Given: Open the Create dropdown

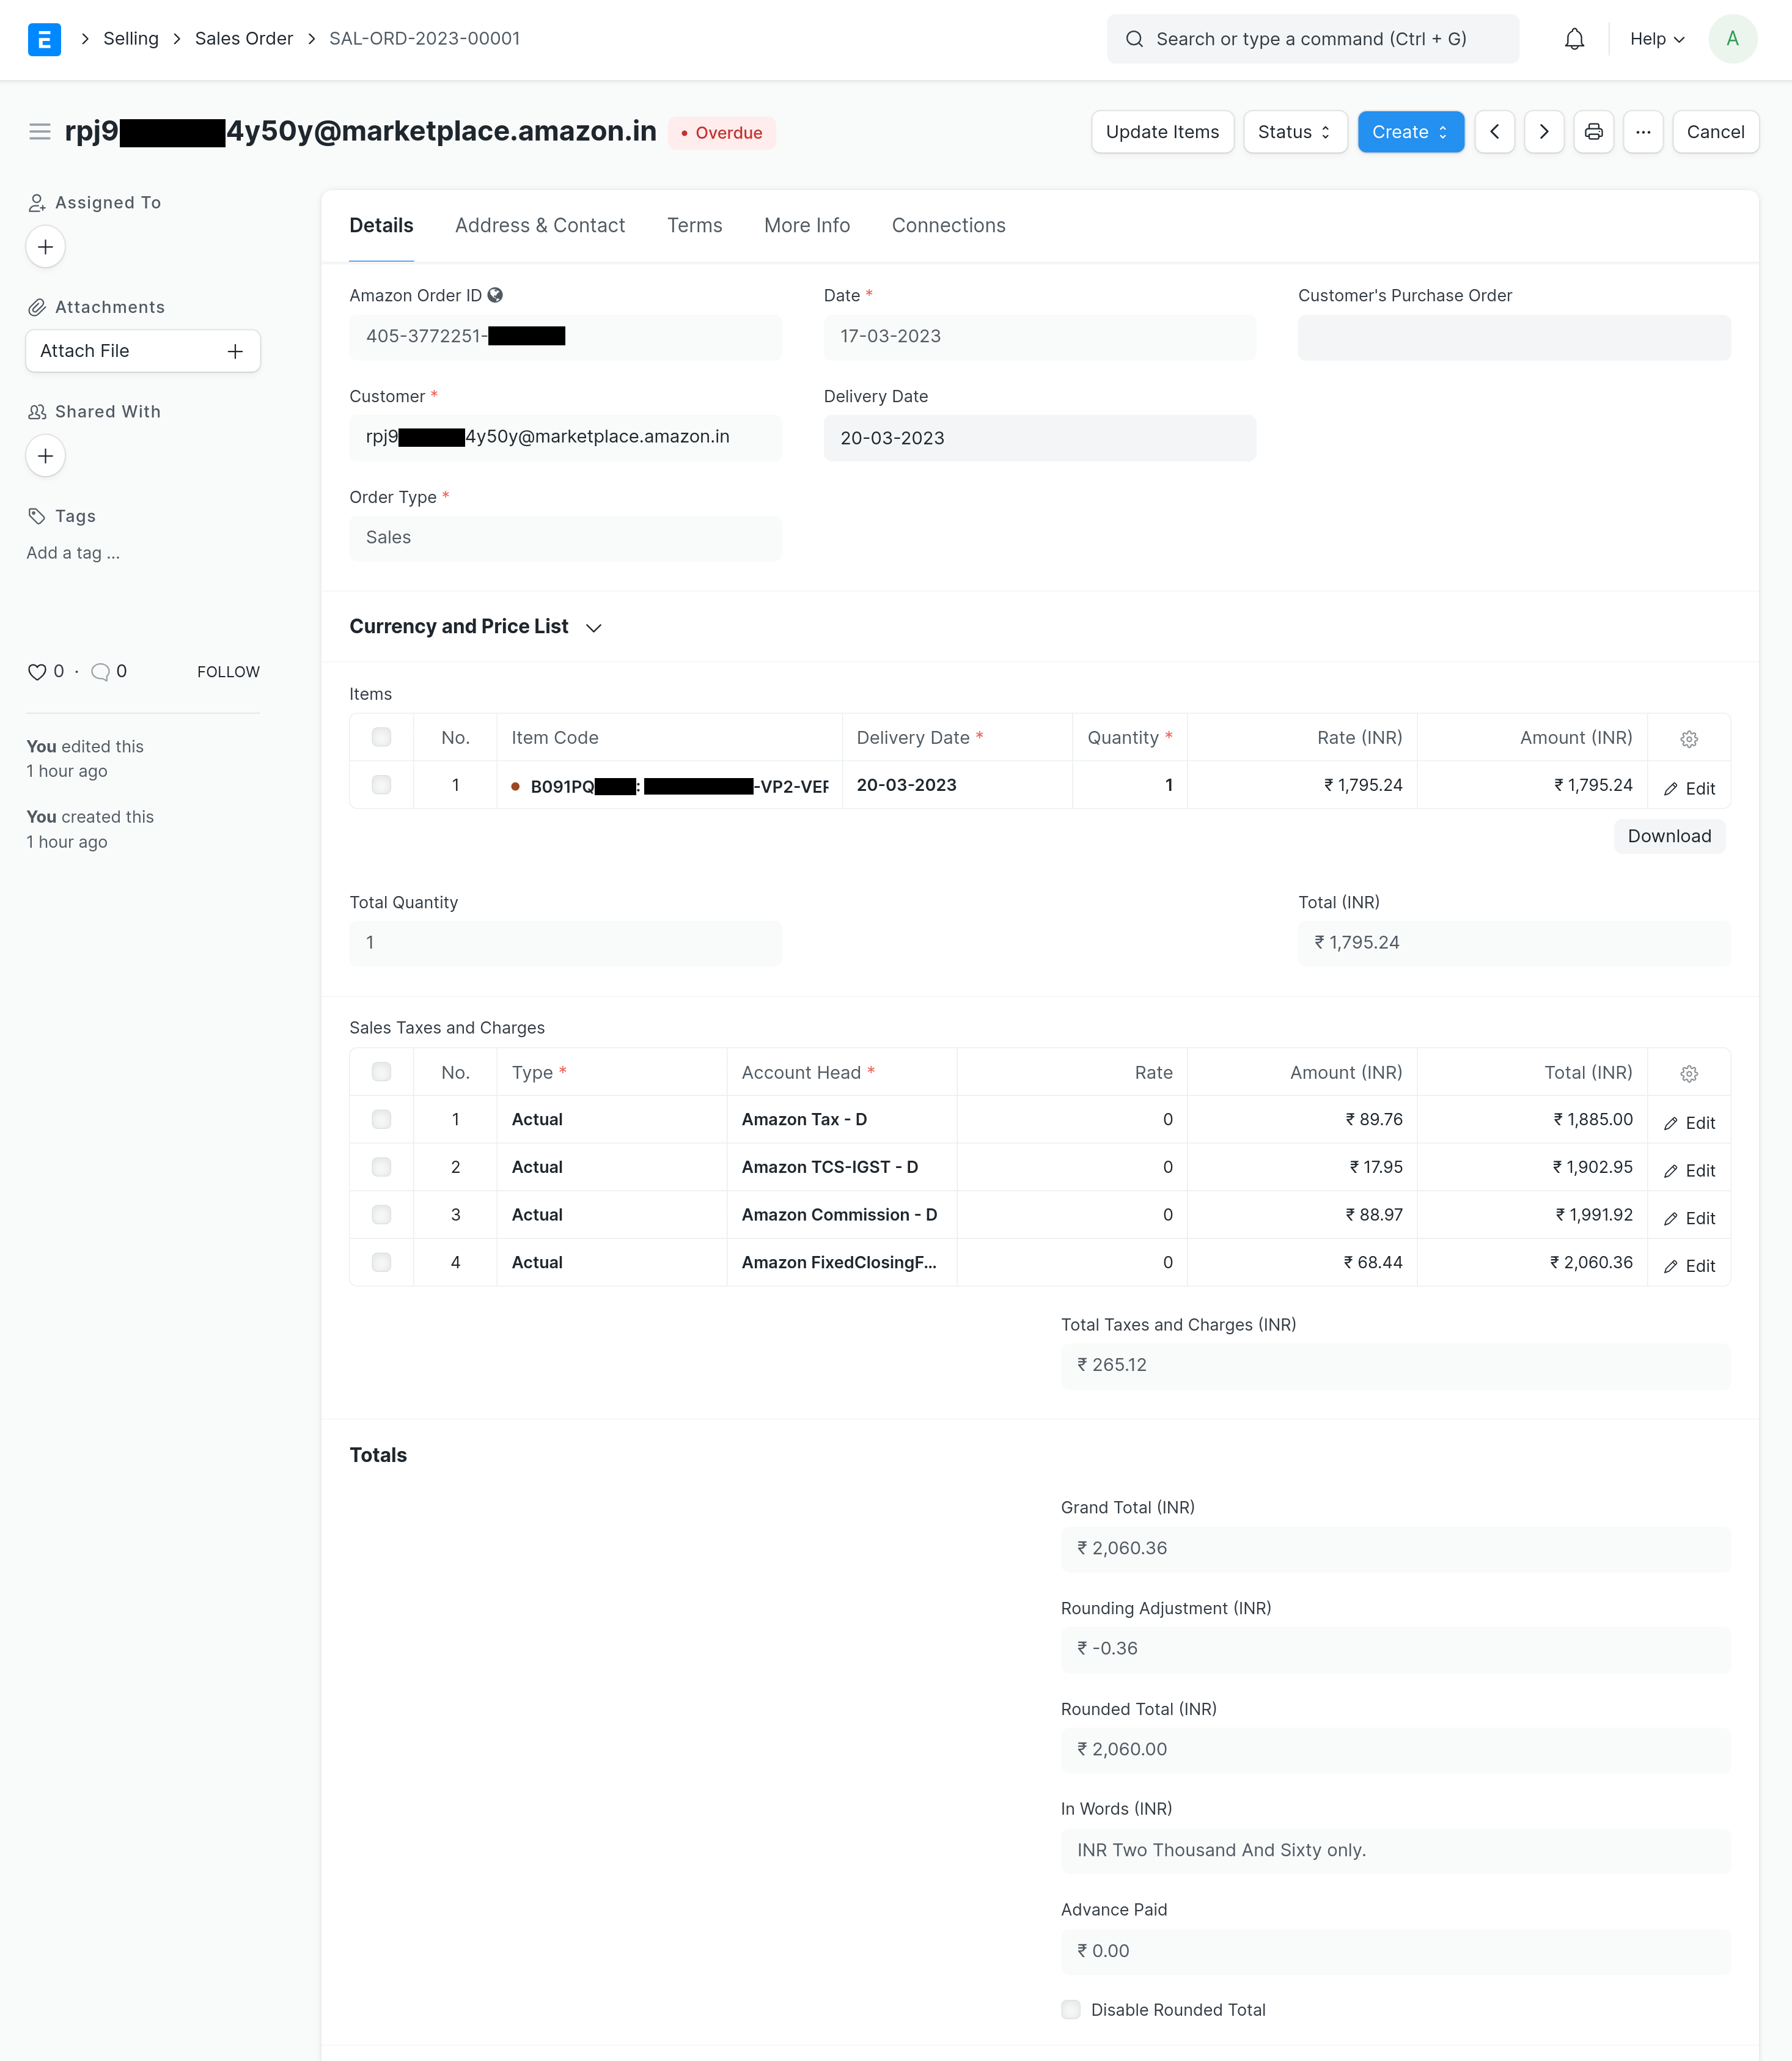Looking at the screenshot, I should coord(1410,131).
